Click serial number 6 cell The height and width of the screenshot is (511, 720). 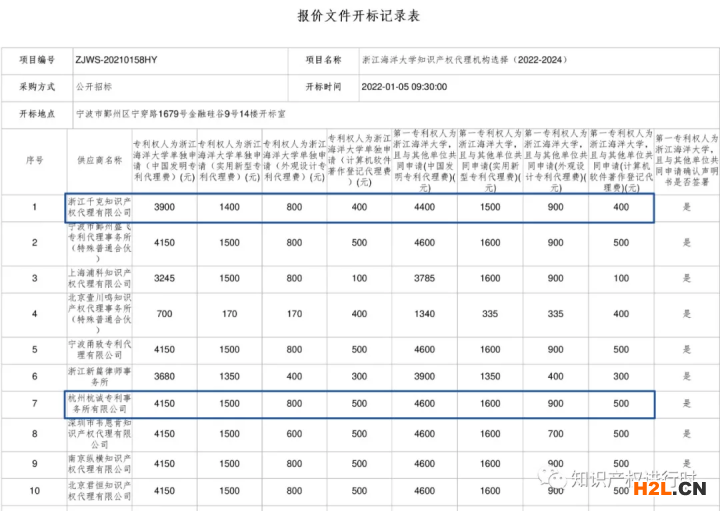pos(34,376)
